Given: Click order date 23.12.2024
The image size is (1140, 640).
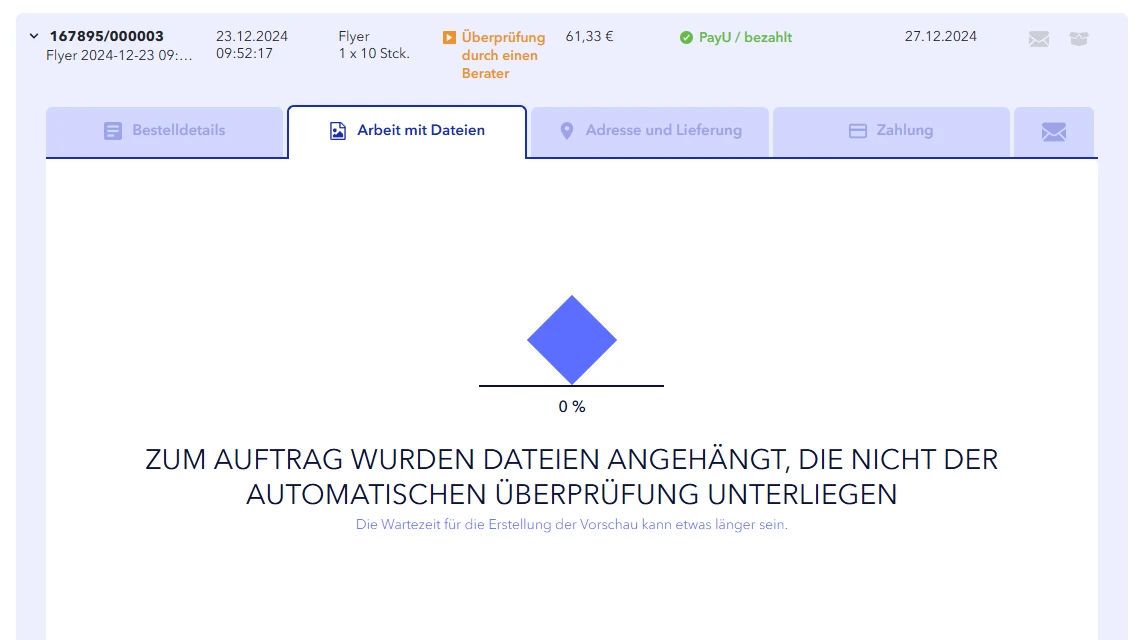Looking at the screenshot, I should (x=252, y=36).
